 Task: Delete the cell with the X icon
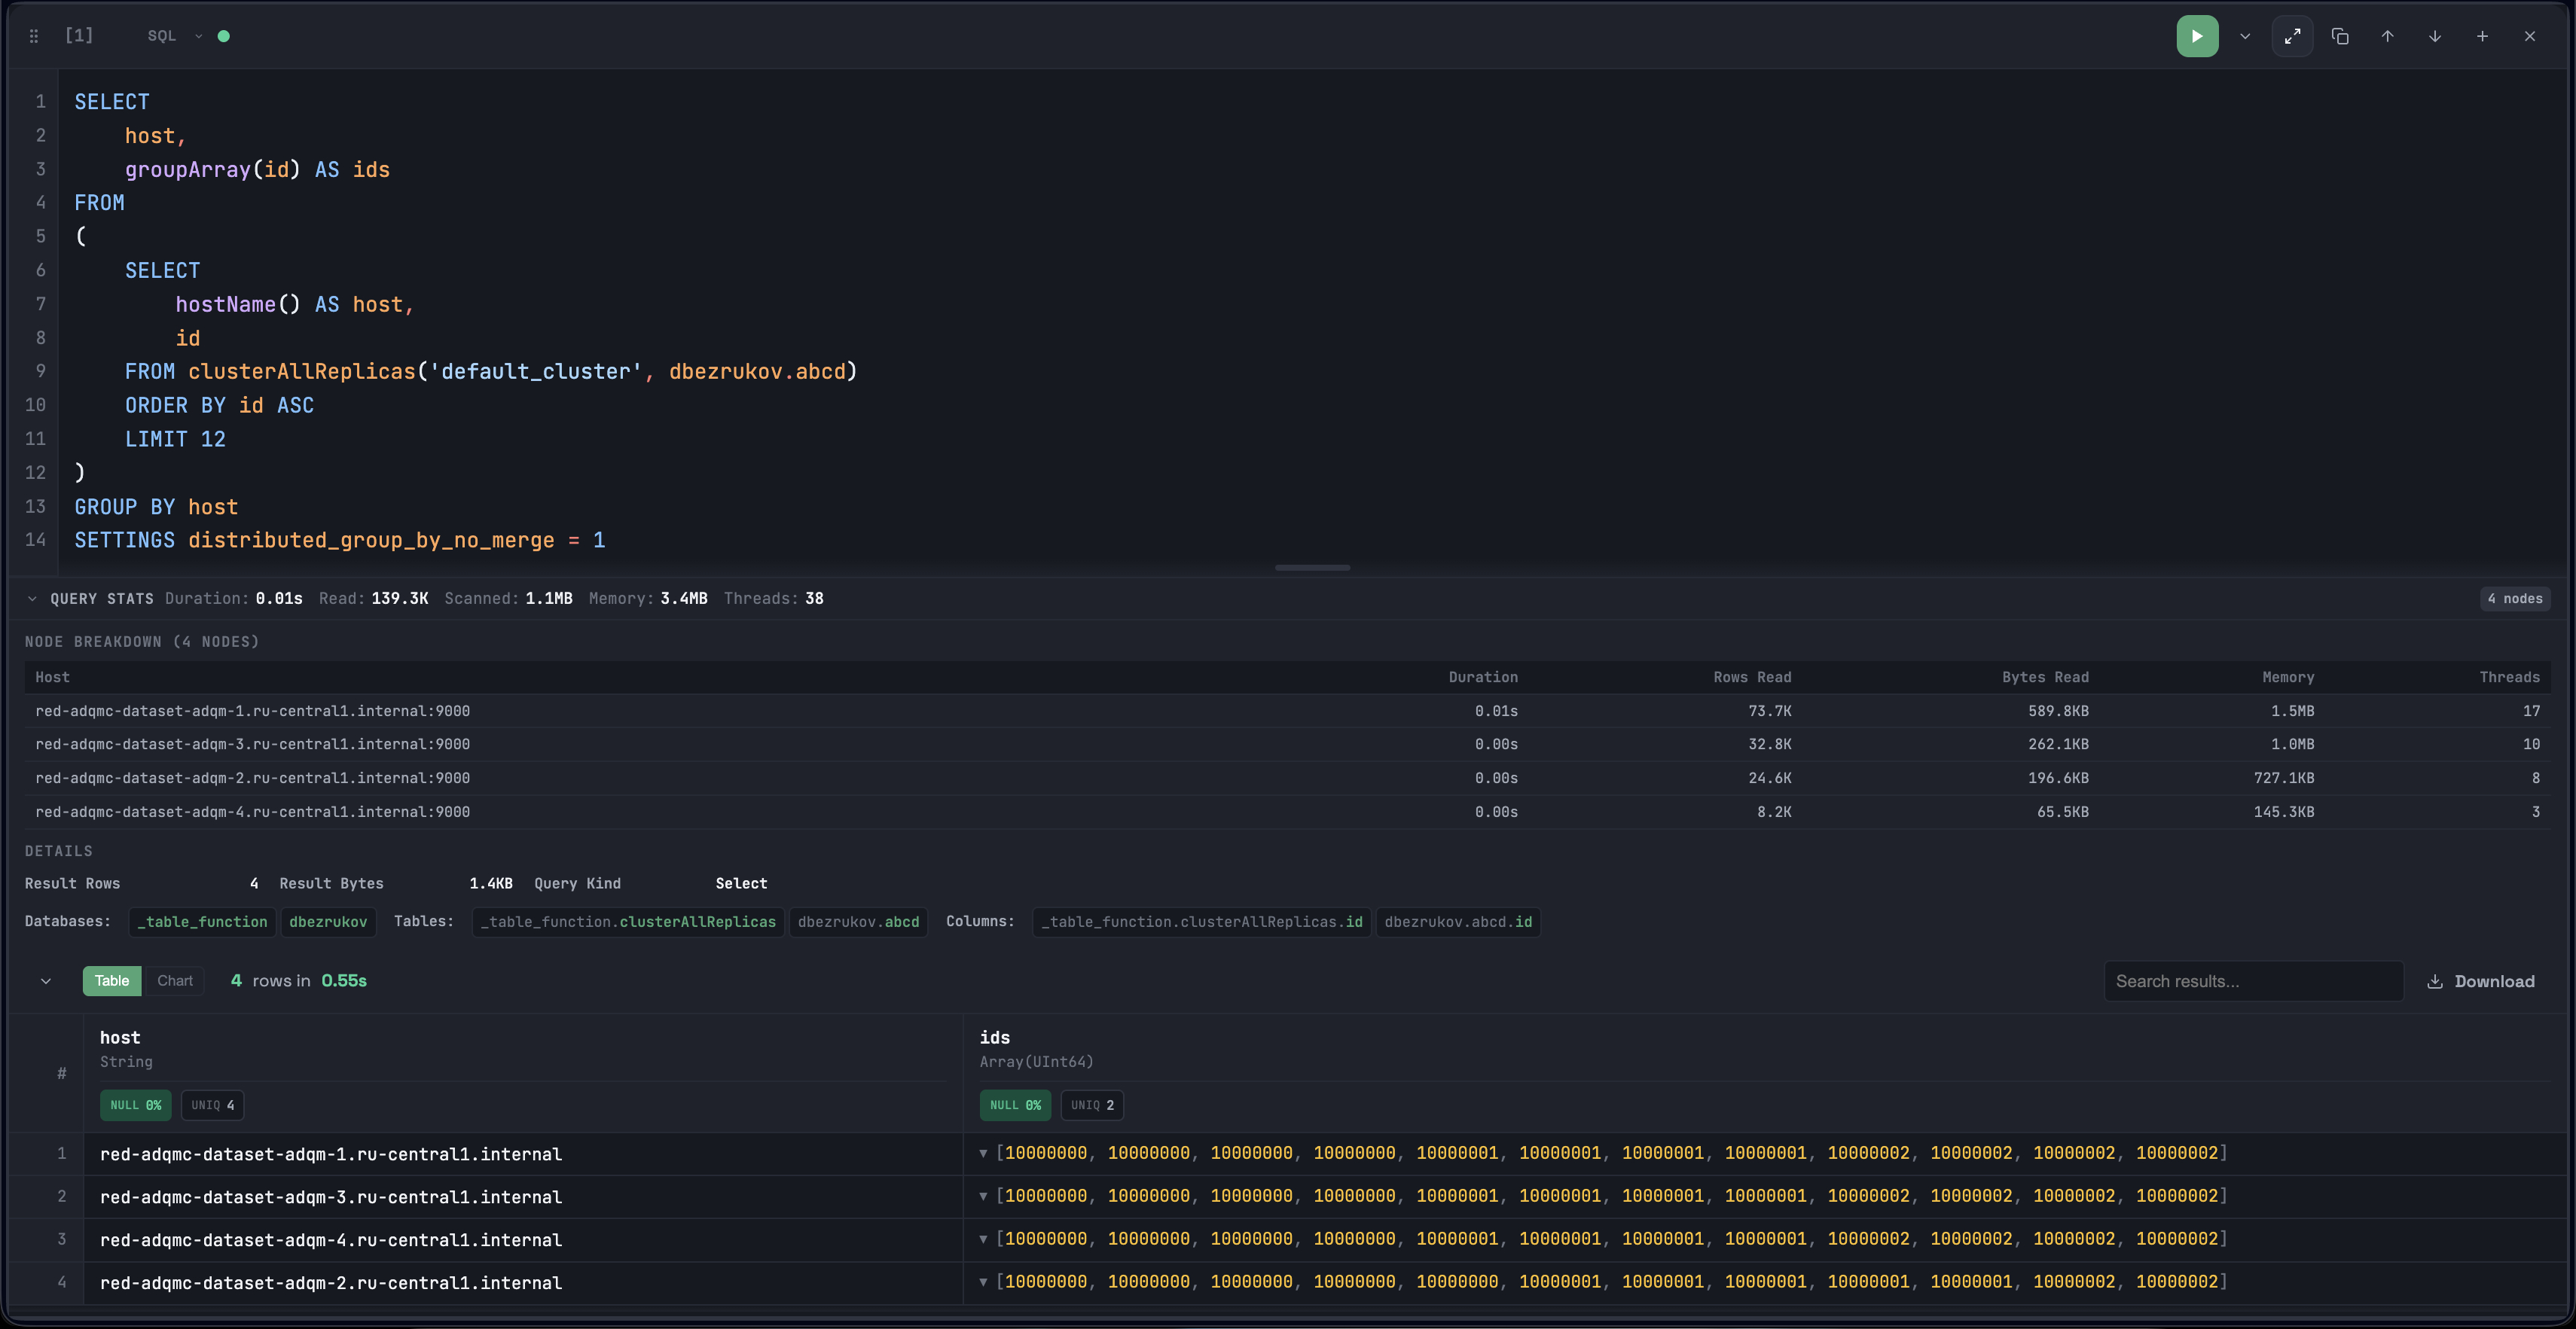point(2530,36)
